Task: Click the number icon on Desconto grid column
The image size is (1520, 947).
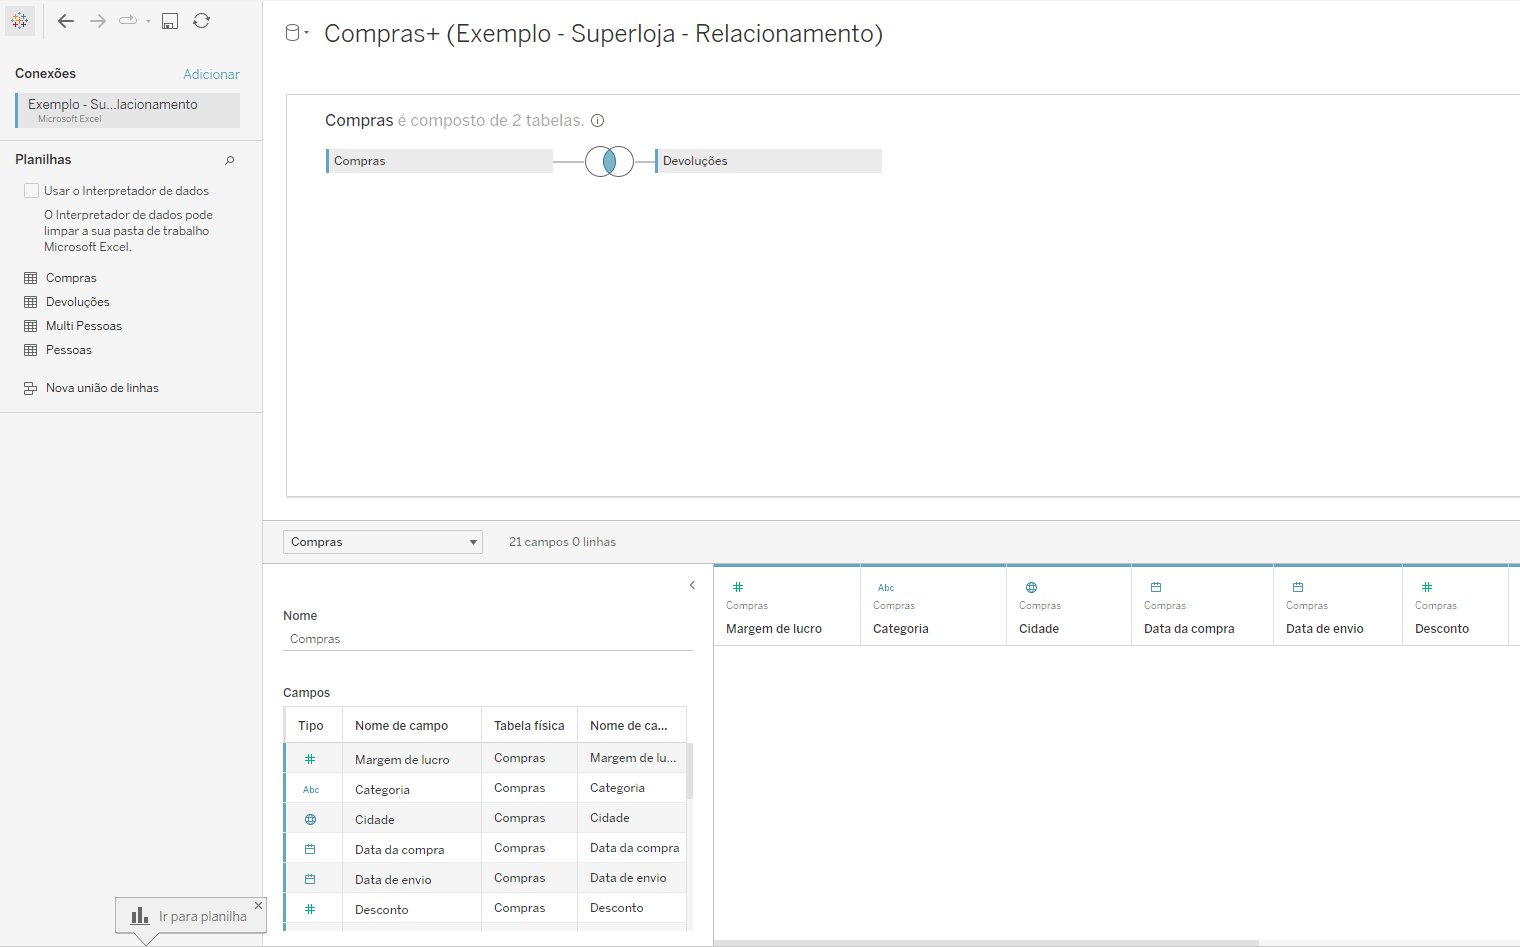Action: point(1427,587)
